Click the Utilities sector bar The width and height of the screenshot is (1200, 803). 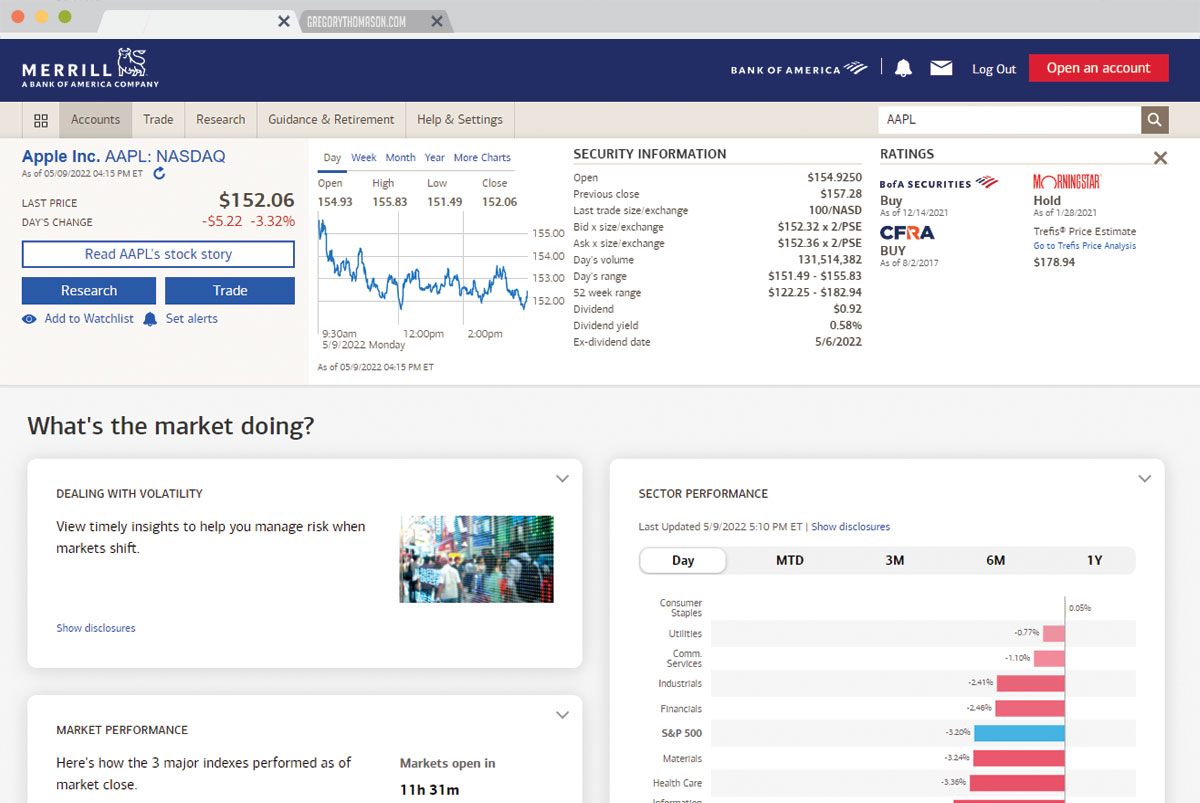1054,633
